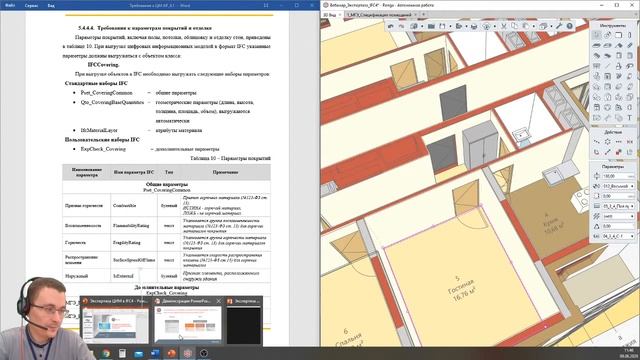This screenshot has height=360, width=640.
Task: Open the 012_Вольный dropdown in Параметры
Action: tap(619, 186)
